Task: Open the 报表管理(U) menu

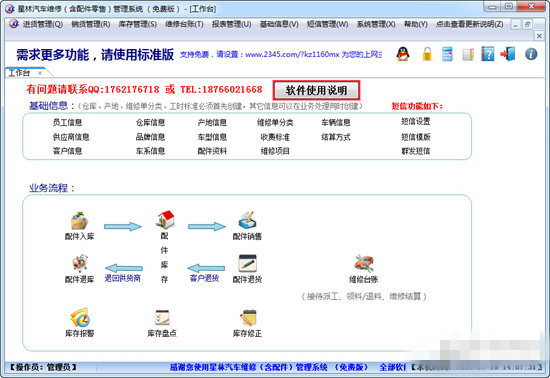Action: pos(232,24)
